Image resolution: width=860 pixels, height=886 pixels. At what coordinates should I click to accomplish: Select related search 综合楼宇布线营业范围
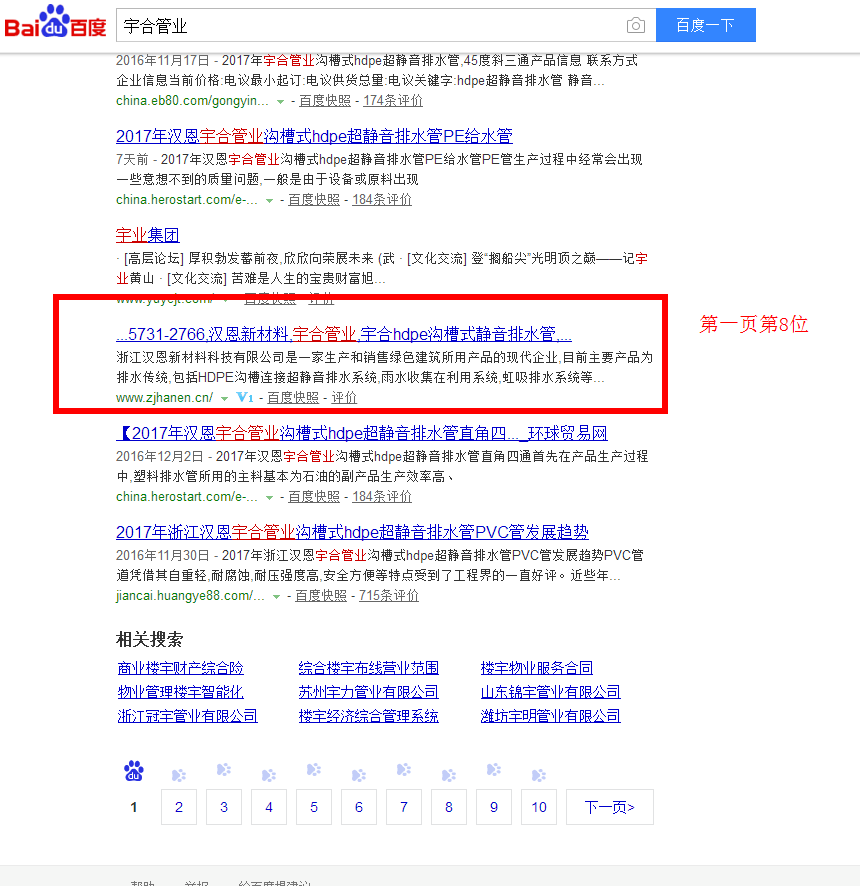pos(368,668)
